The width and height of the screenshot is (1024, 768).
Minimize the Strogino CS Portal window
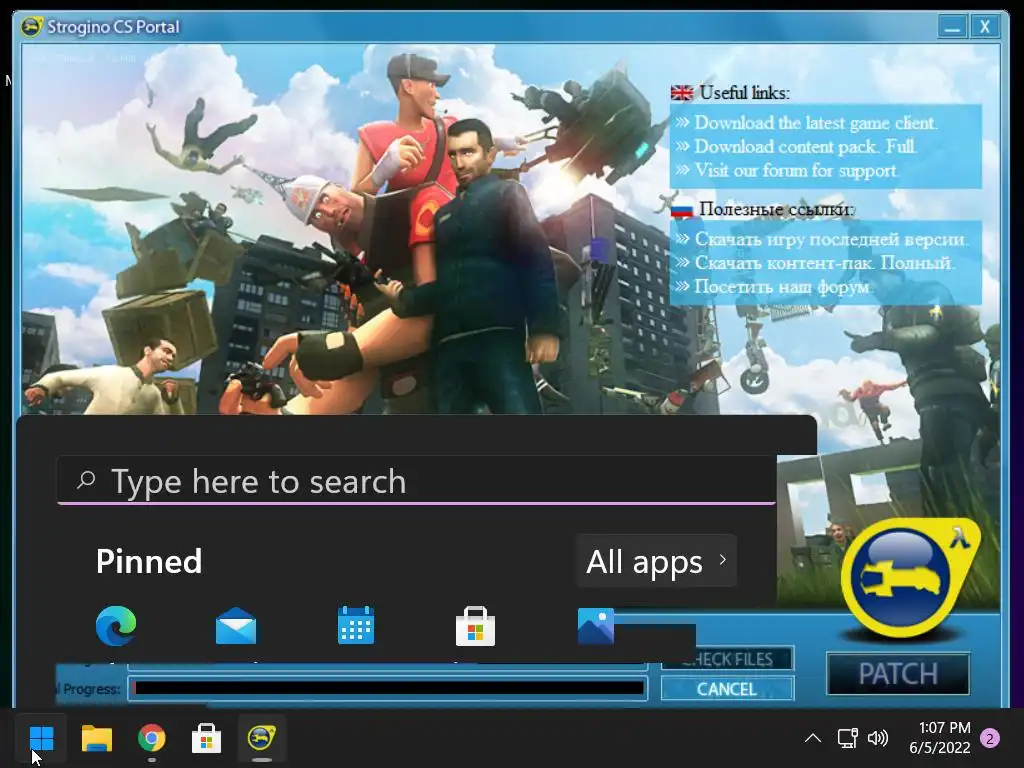[952, 27]
